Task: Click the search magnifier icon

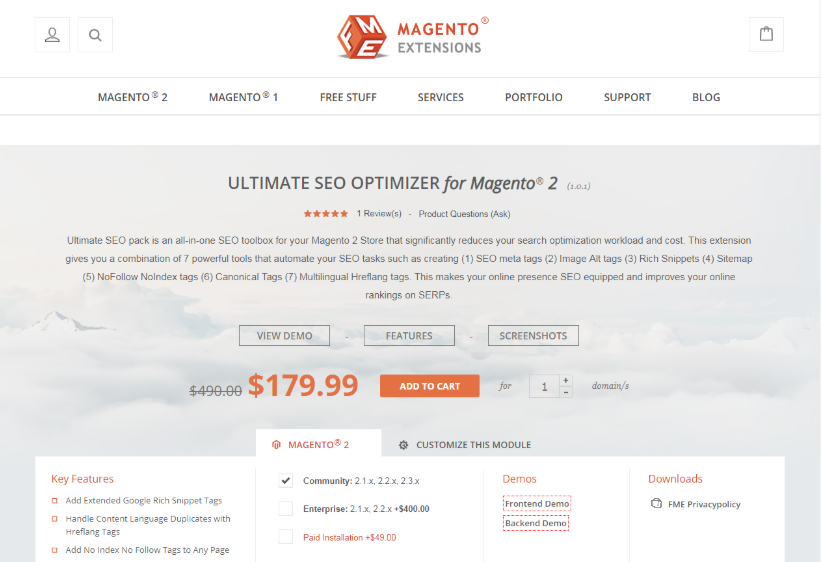Action: [x=95, y=35]
